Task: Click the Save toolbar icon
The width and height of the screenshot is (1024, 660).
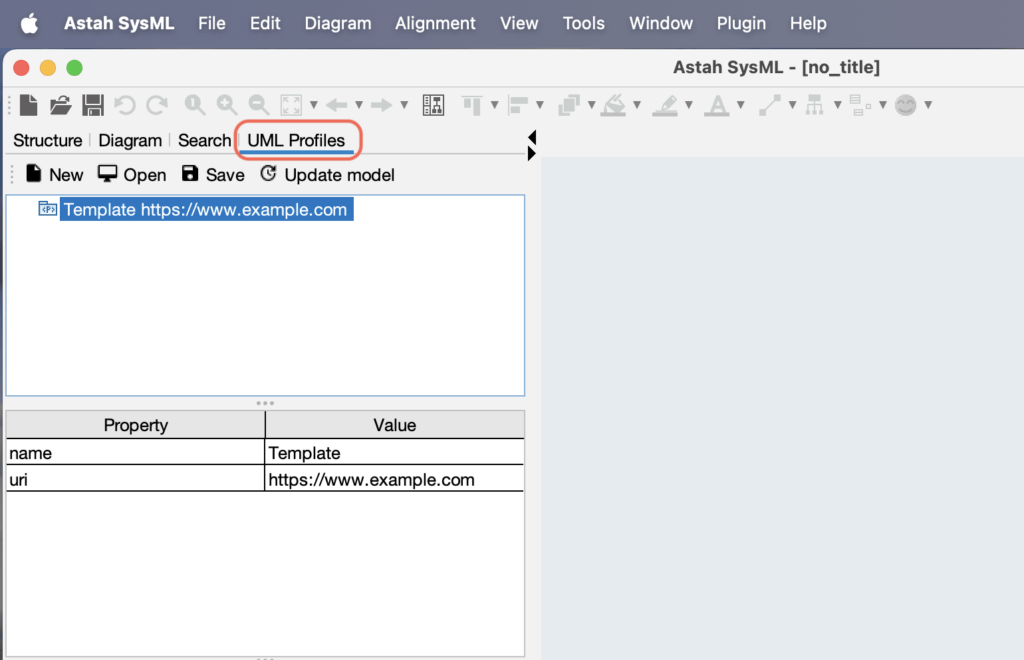Action: (x=91, y=104)
